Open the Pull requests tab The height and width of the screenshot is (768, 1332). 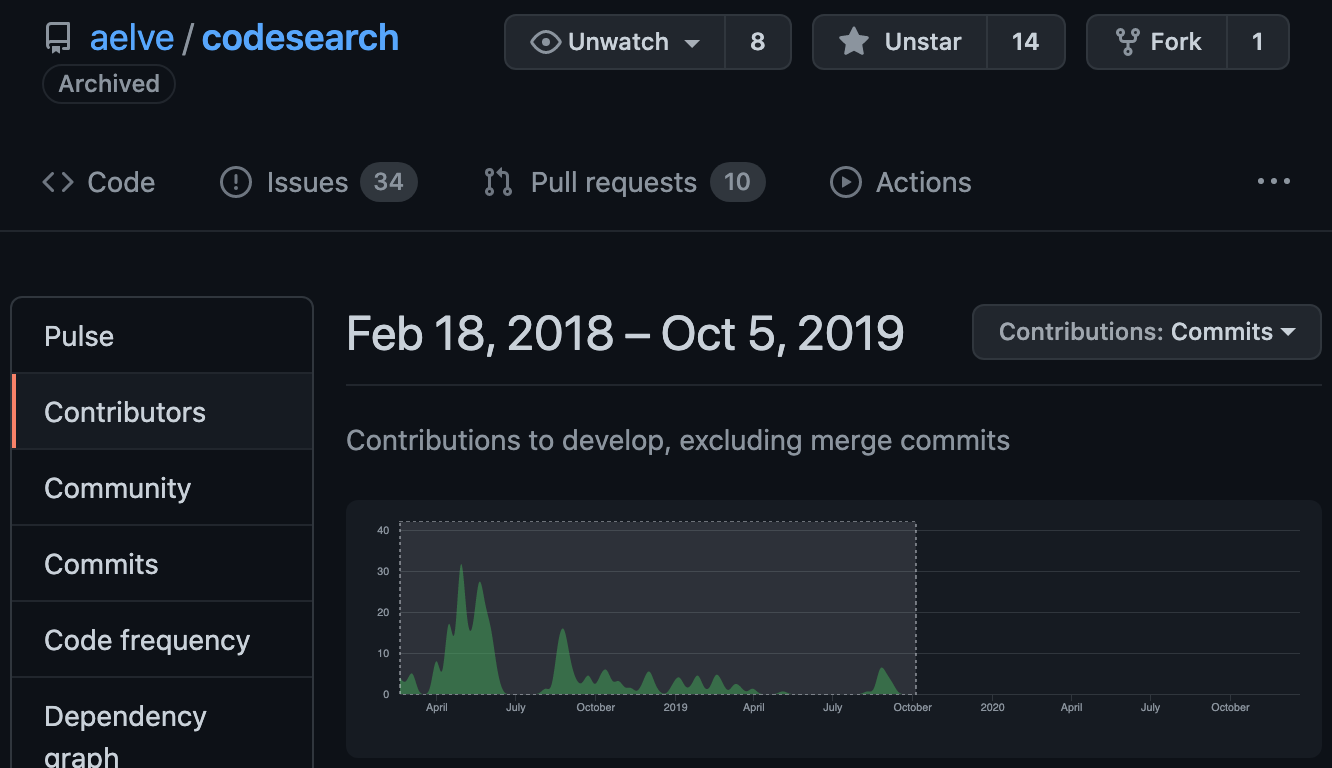[624, 182]
